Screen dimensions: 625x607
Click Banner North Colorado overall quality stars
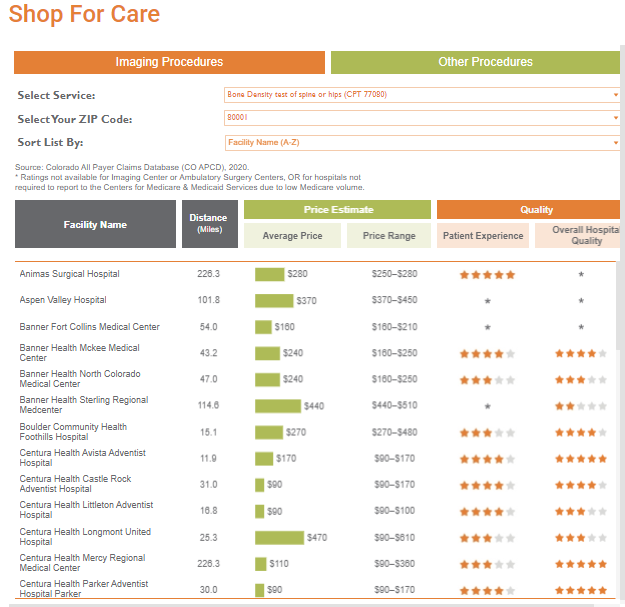click(x=581, y=379)
